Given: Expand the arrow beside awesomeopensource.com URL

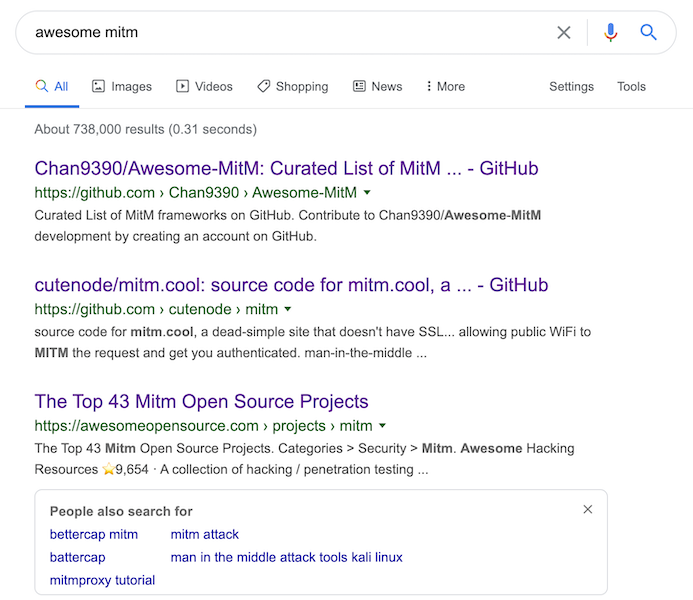Looking at the screenshot, I should click(x=382, y=426).
